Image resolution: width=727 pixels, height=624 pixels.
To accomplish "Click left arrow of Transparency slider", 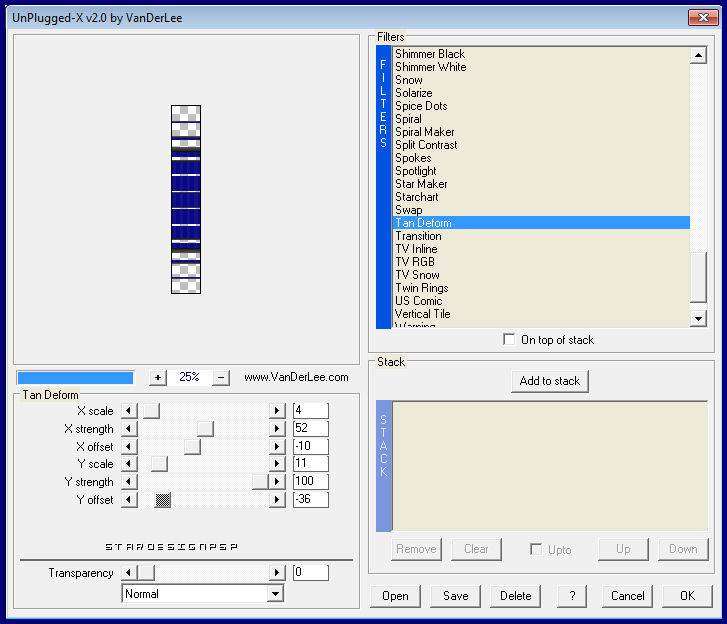I will click(129, 573).
